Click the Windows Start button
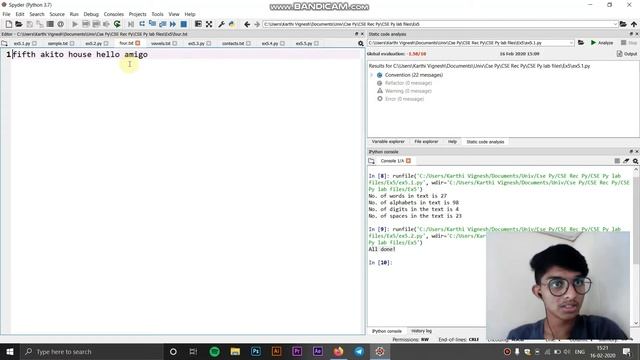This screenshot has width=640, height=360. click(x=9, y=351)
